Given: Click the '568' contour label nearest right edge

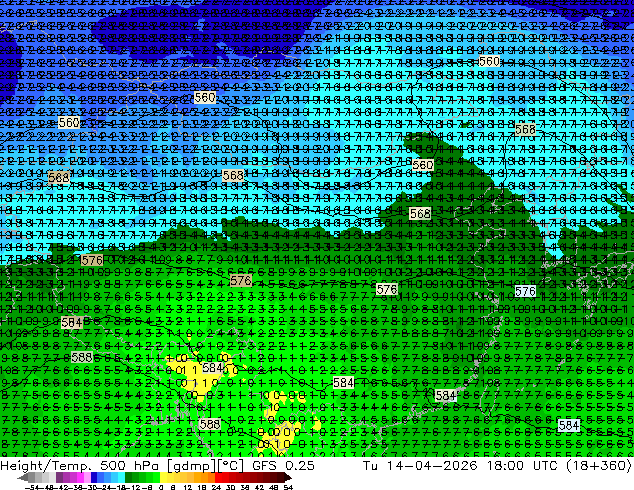Looking at the screenshot, I should pos(525,129).
